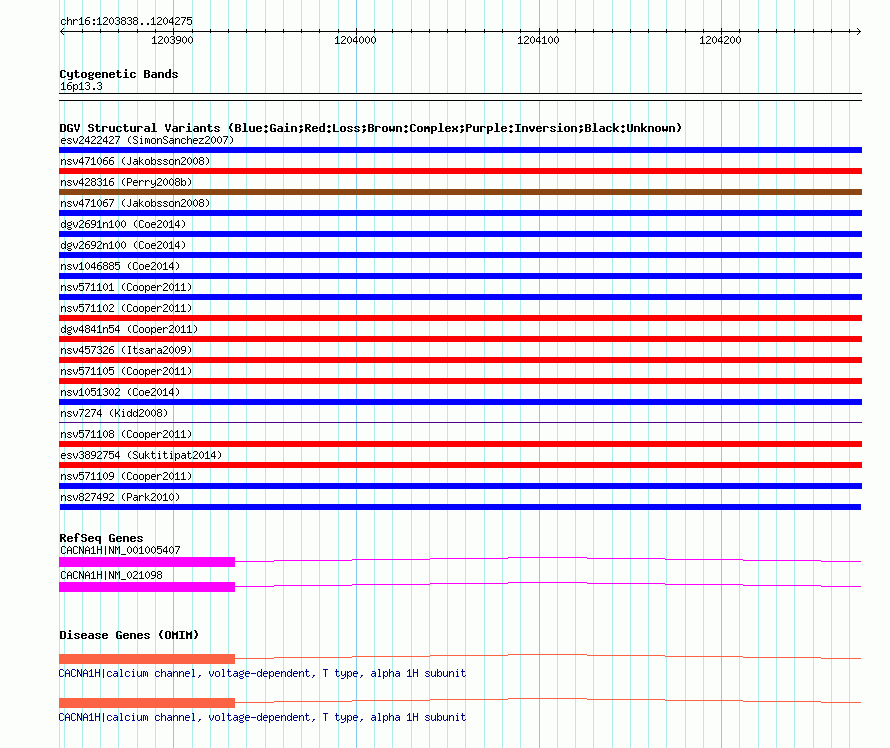
Task: Click the RefSeq Genes track title
Action: [x=101, y=538]
